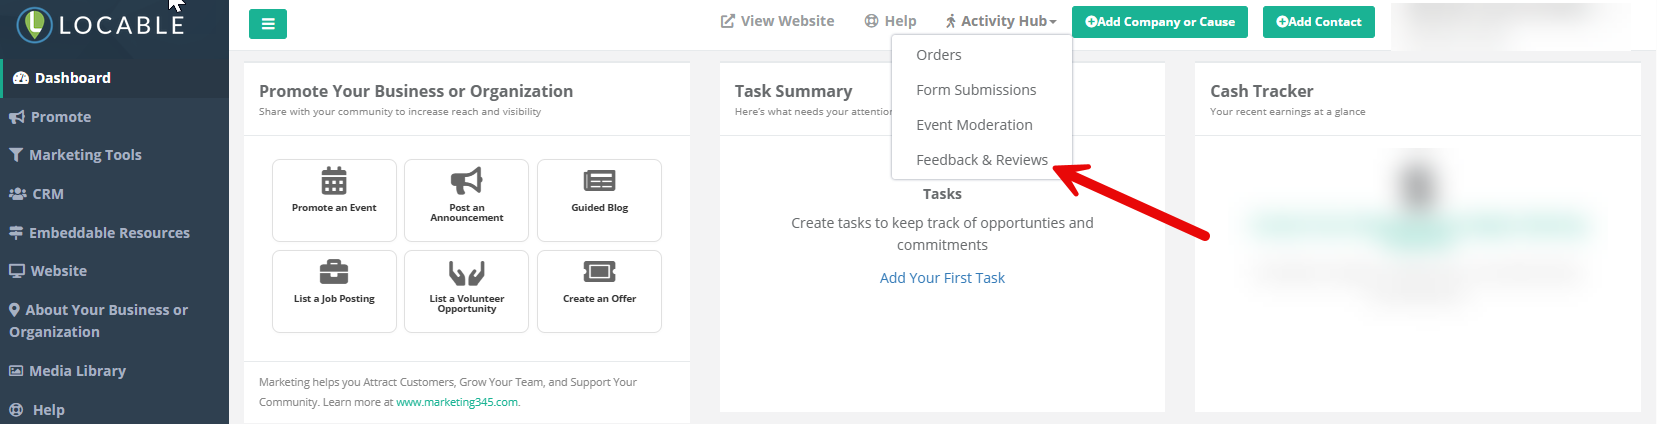
Task: Go to CRM in the sidebar
Action: pos(47,194)
